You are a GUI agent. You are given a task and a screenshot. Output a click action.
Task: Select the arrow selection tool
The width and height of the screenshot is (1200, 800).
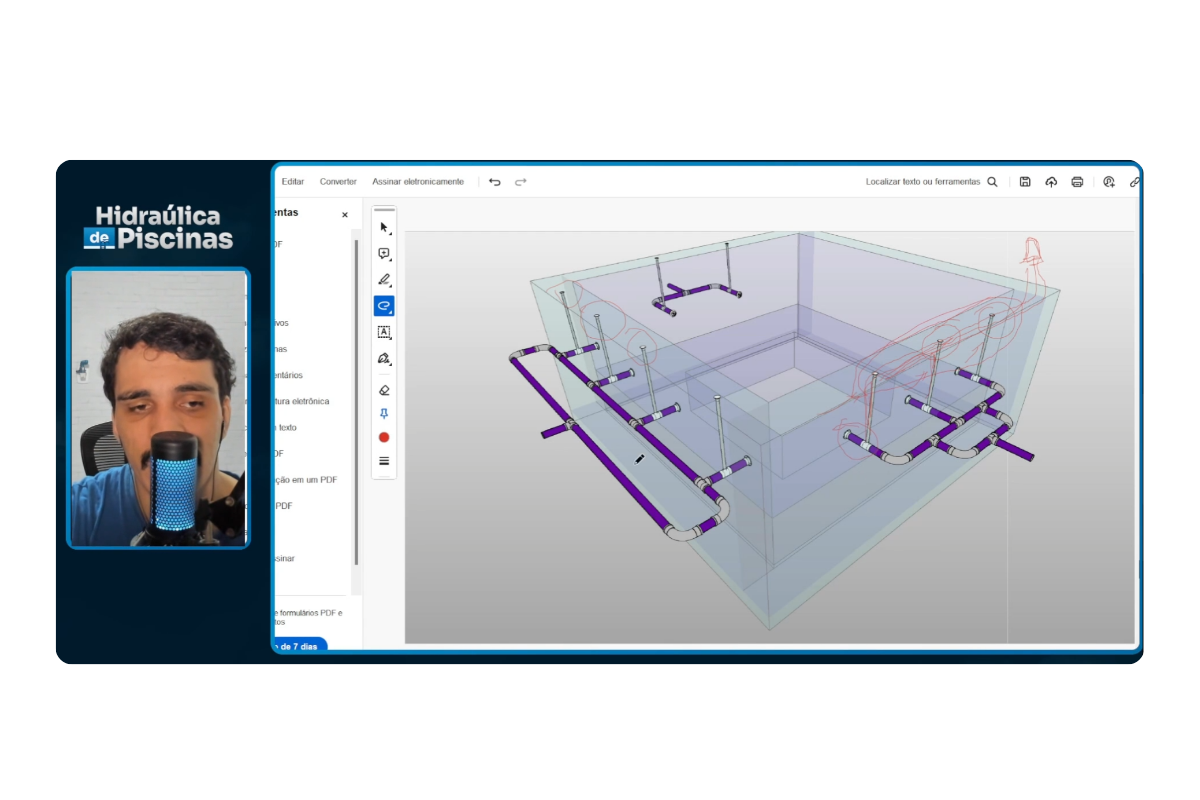coord(384,228)
